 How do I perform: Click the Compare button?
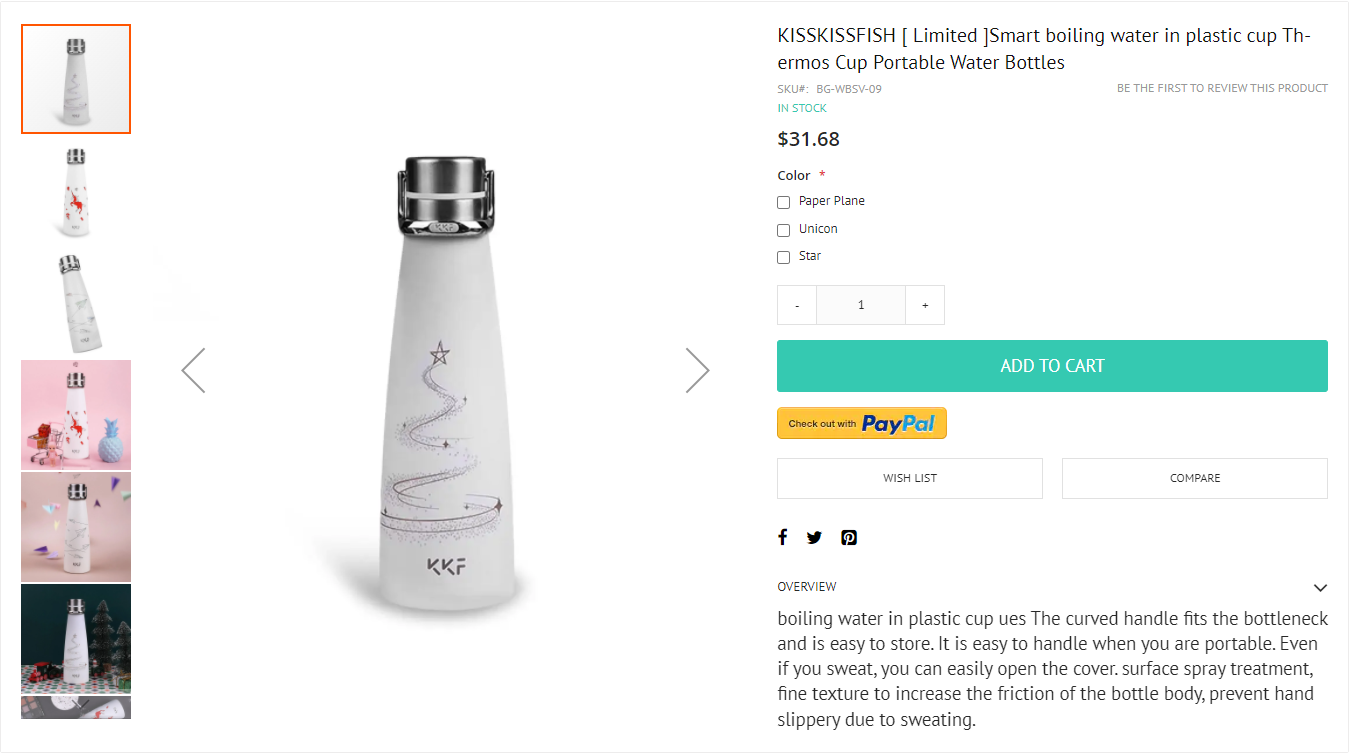1195,478
